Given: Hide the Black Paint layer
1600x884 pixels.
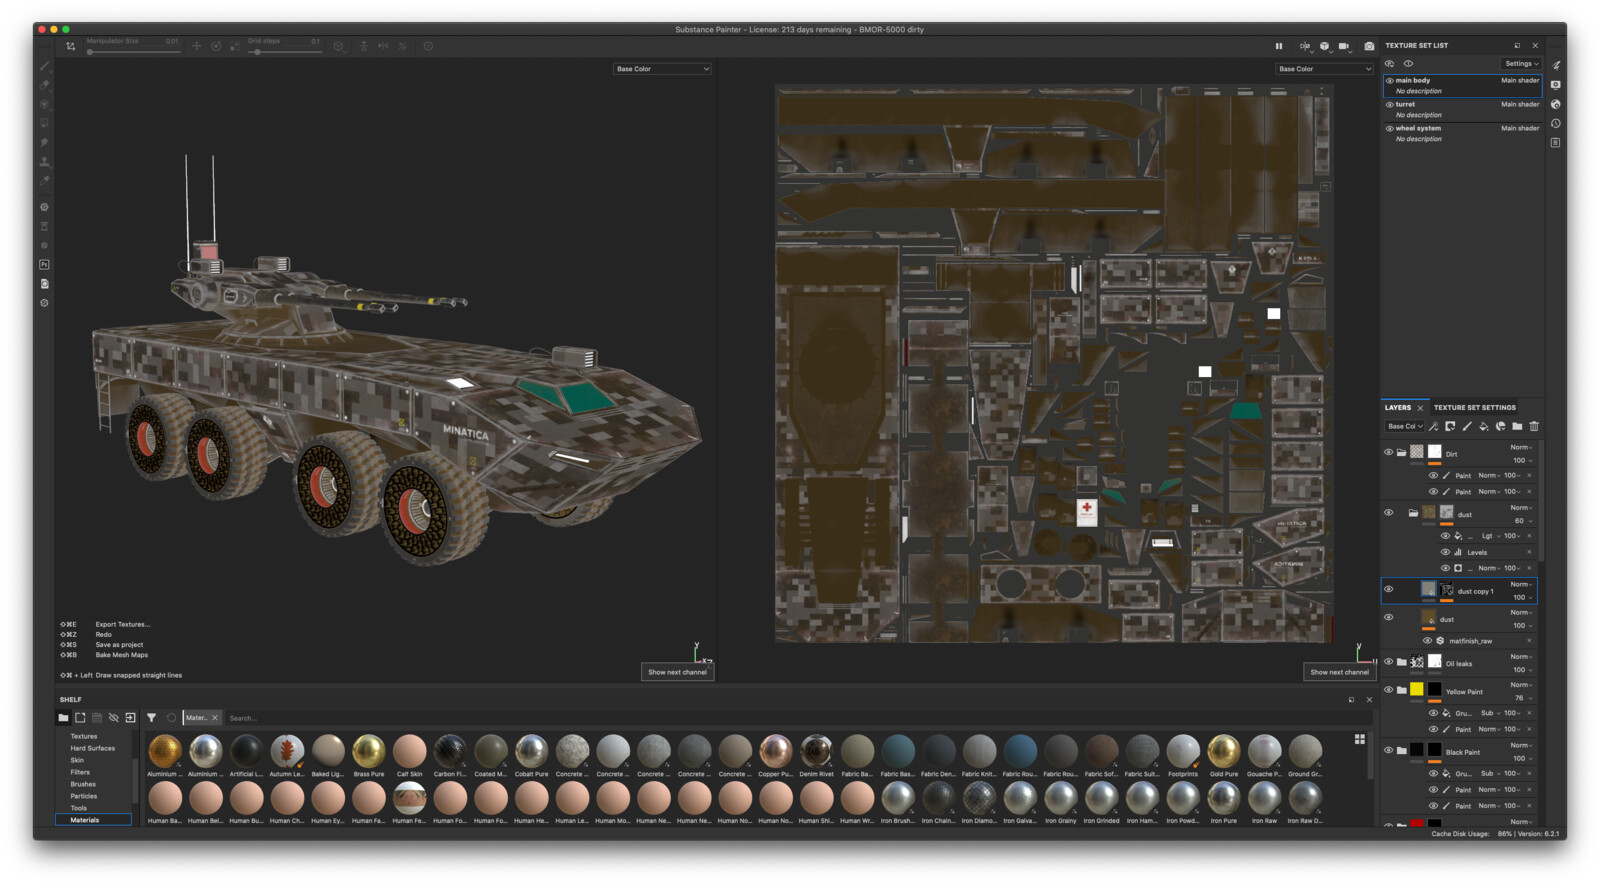Looking at the screenshot, I should tap(1388, 751).
